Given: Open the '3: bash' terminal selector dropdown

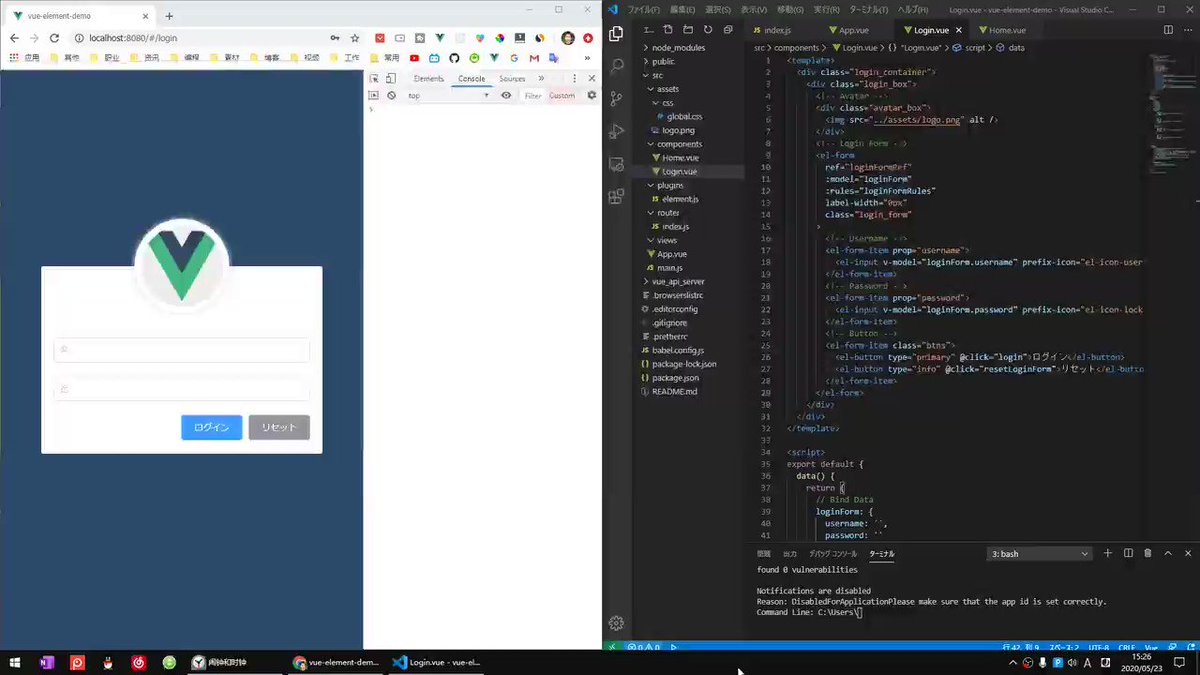Looking at the screenshot, I should (x=1040, y=553).
